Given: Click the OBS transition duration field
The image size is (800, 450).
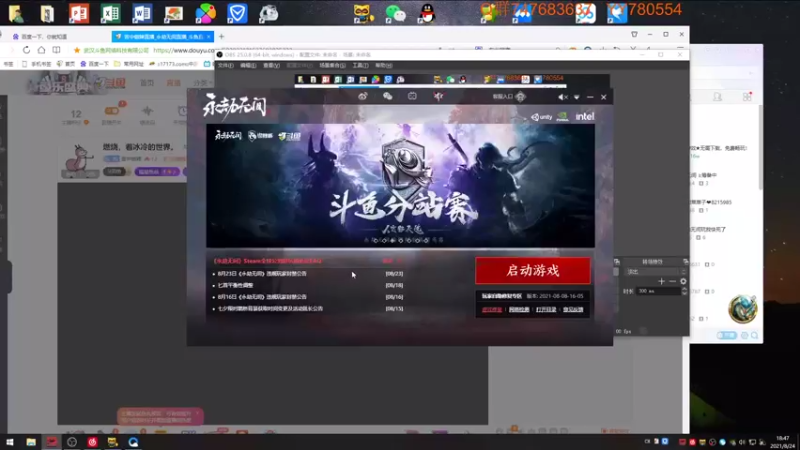Looking at the screenshot, I should pyautogui.click(x=659, y=291).
